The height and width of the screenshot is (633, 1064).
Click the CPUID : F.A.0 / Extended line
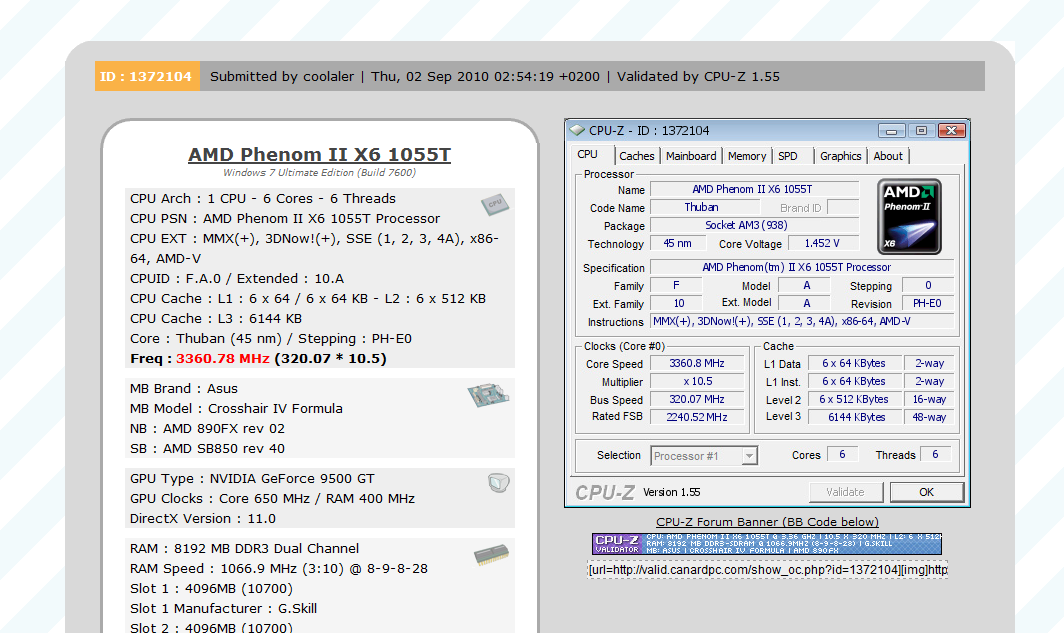pos(237,278)
